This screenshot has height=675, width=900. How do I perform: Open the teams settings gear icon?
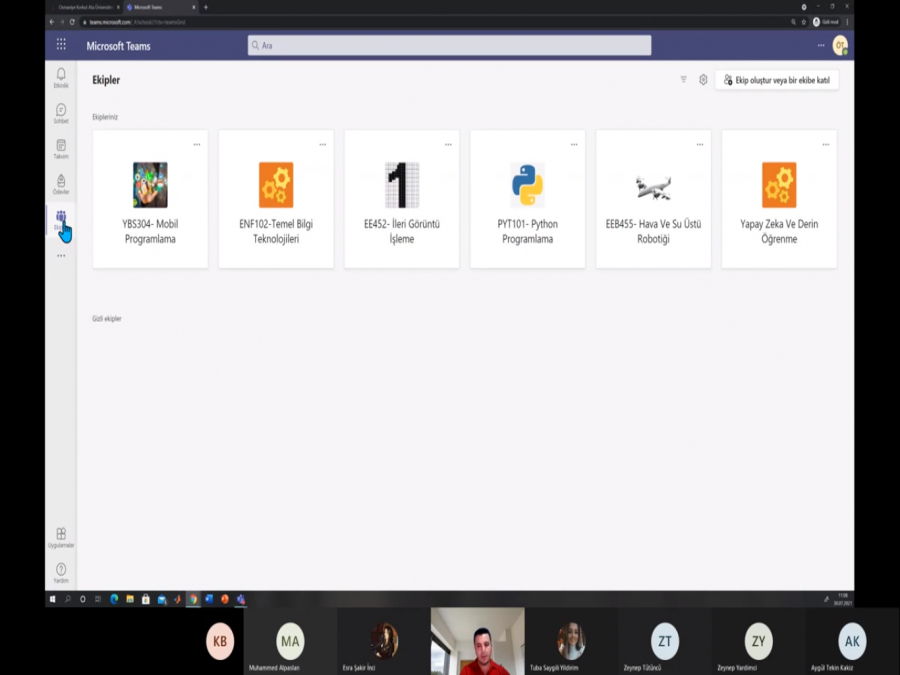pyautogui.click(x=703, y=80)
